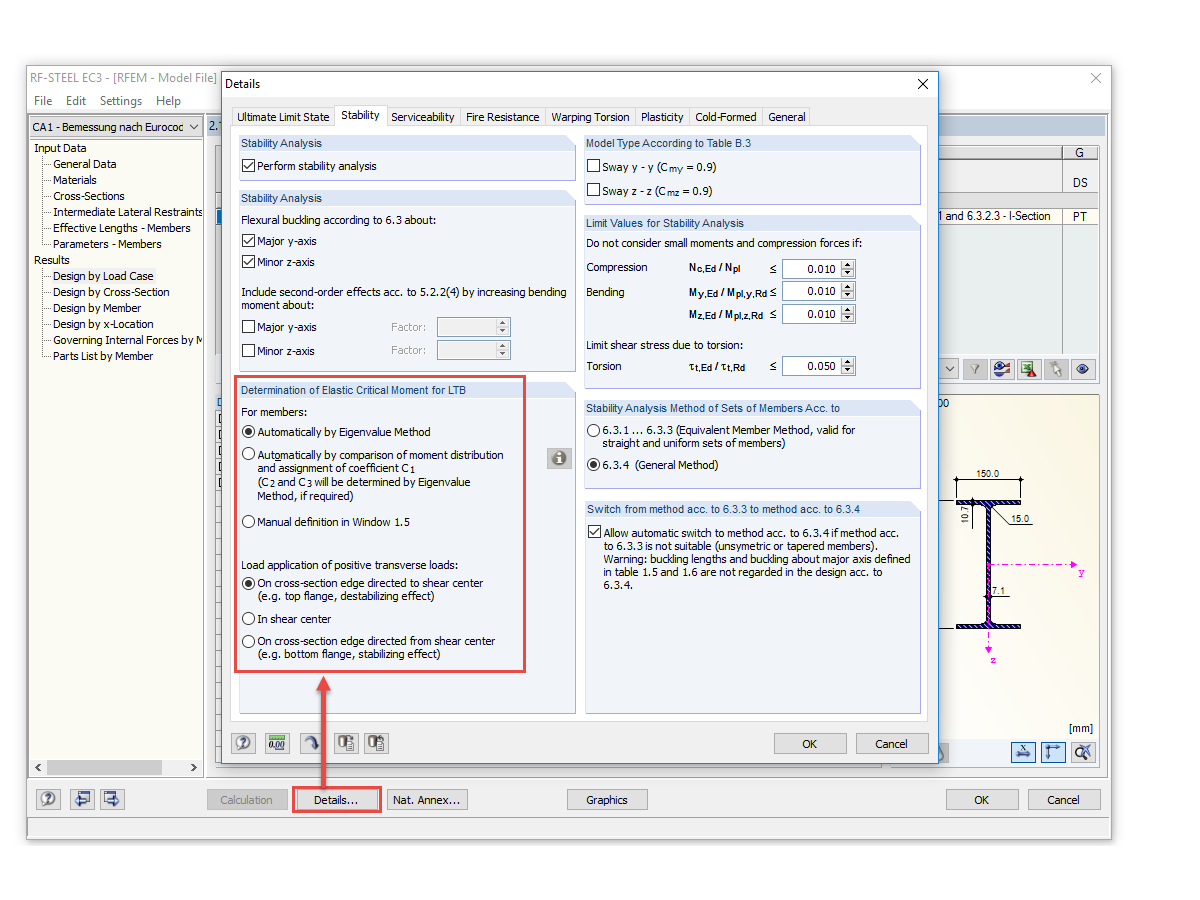Open Warping Torsion tab
1200x900 pixels.
[x=590, y=117]
